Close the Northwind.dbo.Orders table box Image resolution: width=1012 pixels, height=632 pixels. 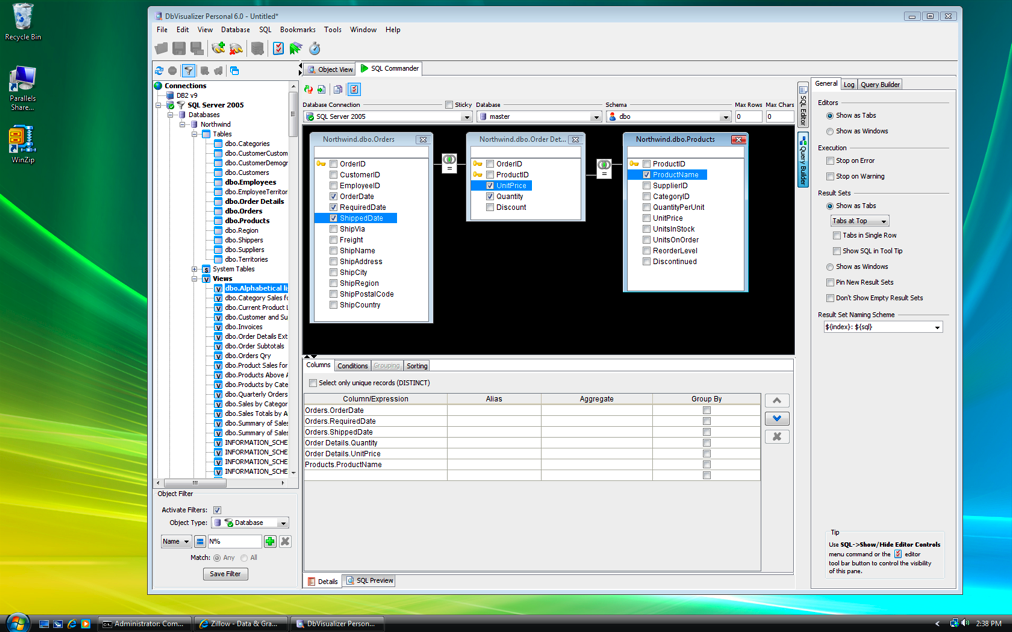point(423,139)
